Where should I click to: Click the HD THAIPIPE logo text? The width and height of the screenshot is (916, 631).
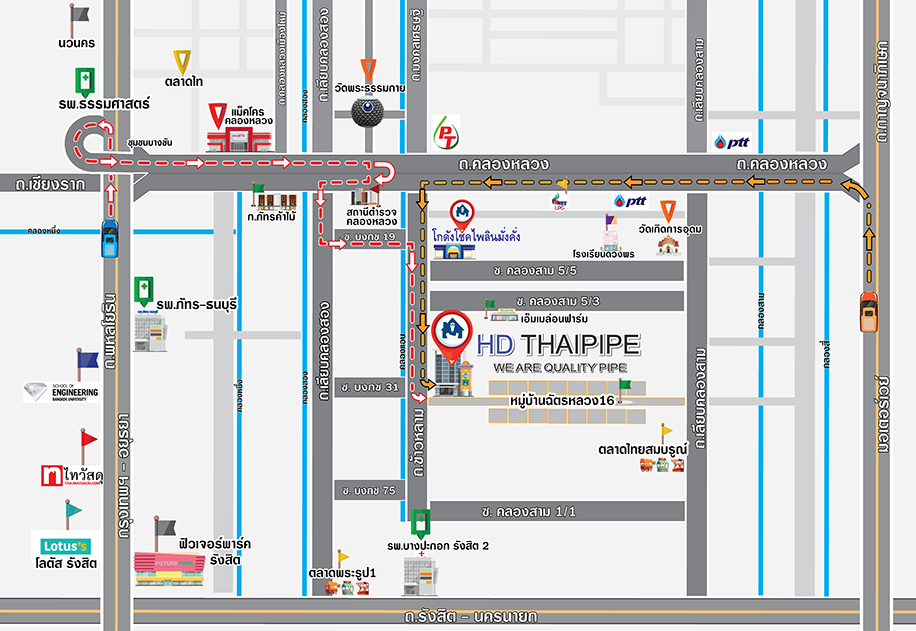pyautogui.click(x=558, y=345)
